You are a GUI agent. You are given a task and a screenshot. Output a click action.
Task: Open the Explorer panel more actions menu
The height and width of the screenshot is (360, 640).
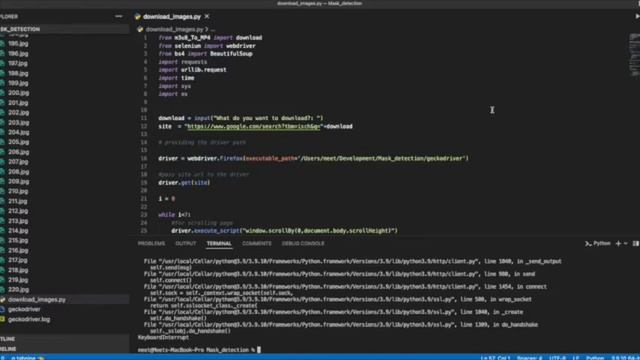118,16
